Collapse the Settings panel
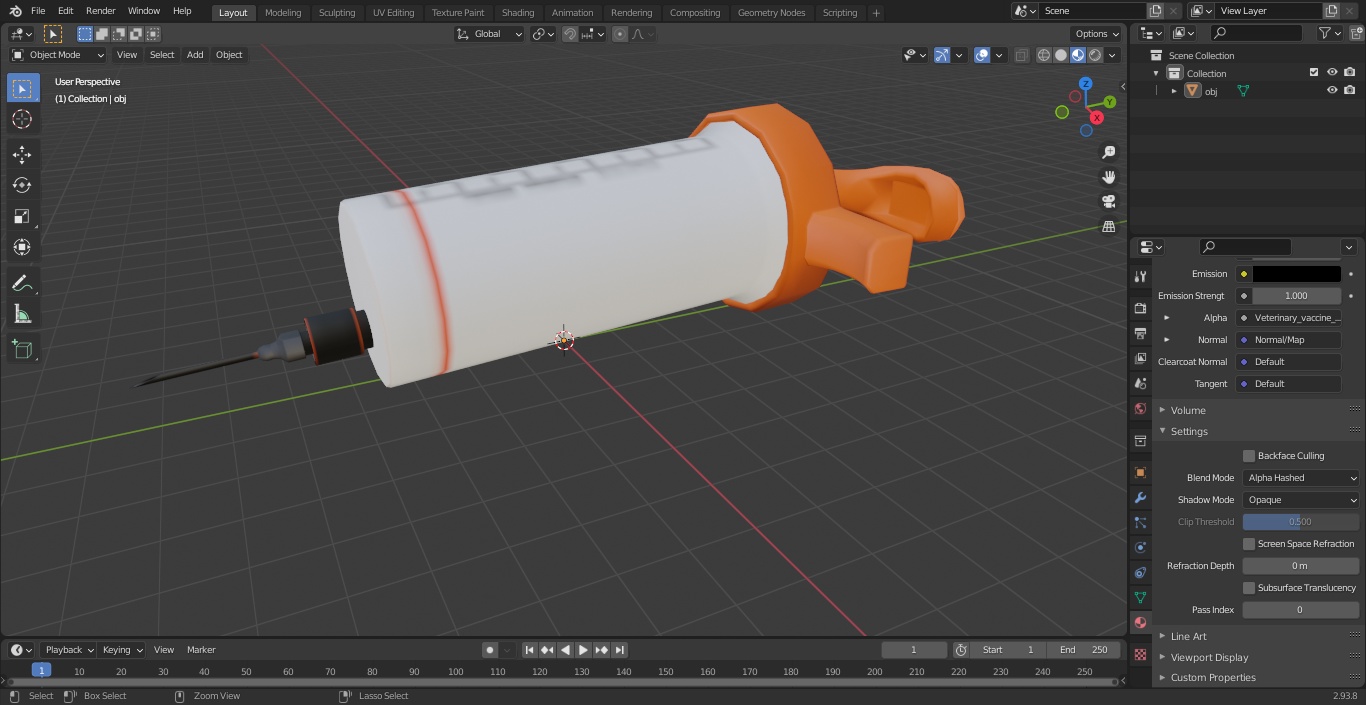The height and width of the screenshot is (705, 1366). click(x=1189, y=431)
